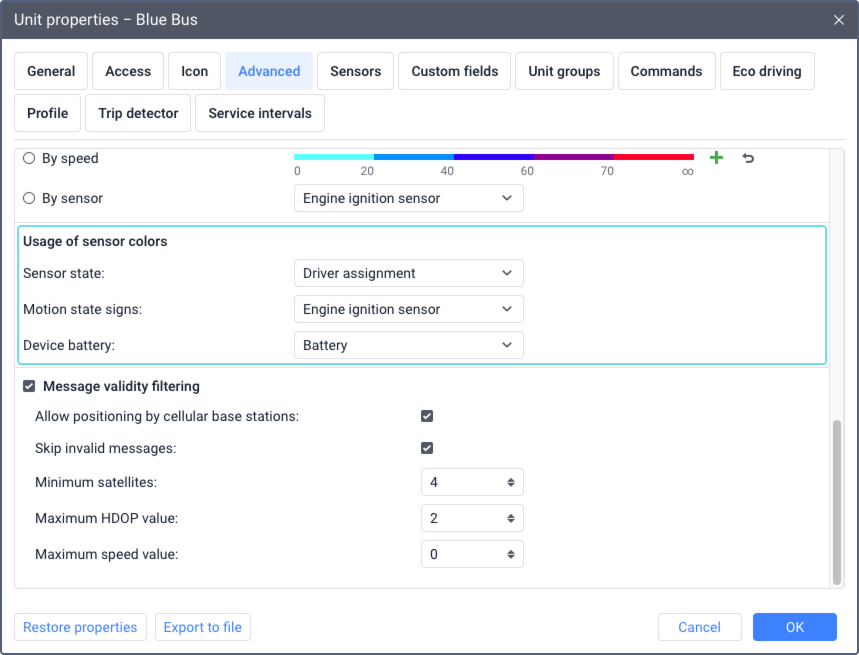Screen dimensions: 859x655
Task: Select the By sensor radio button
Action: 29,198
